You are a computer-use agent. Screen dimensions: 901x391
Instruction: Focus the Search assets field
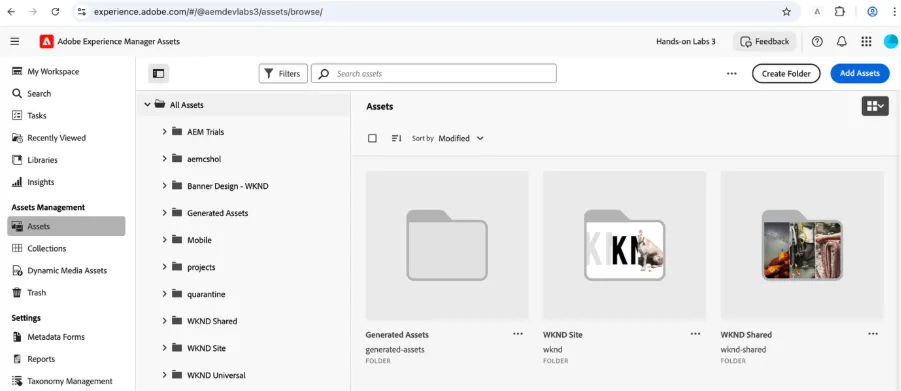[x=434, y=74]
